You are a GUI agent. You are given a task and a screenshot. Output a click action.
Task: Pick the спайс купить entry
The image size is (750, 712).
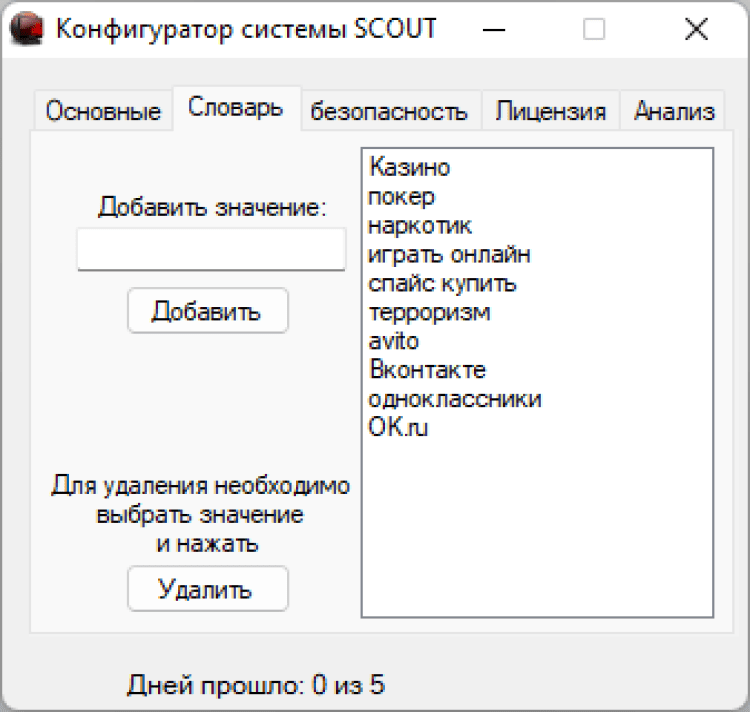442,283
